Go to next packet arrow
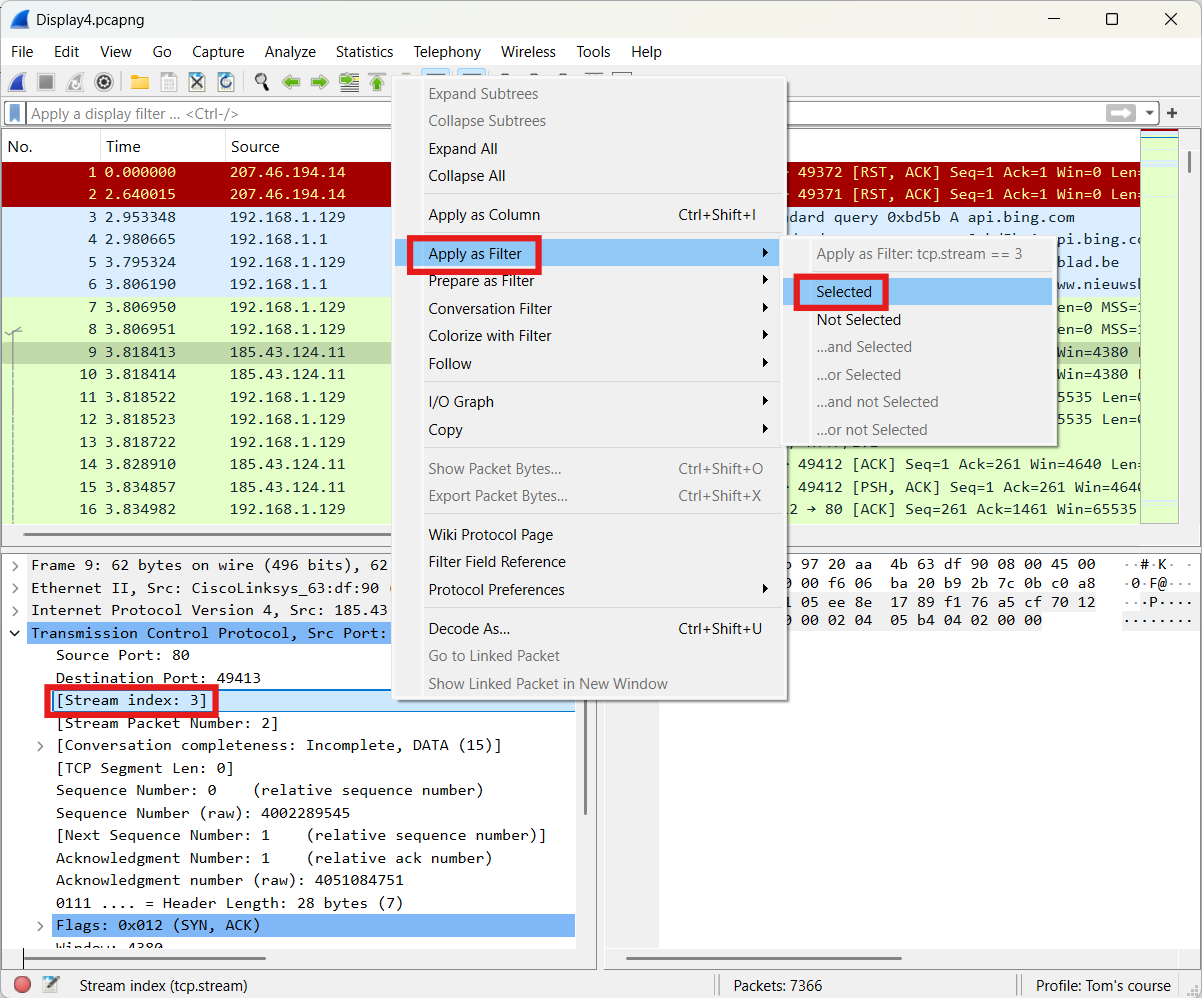 (x=320, y=82)
